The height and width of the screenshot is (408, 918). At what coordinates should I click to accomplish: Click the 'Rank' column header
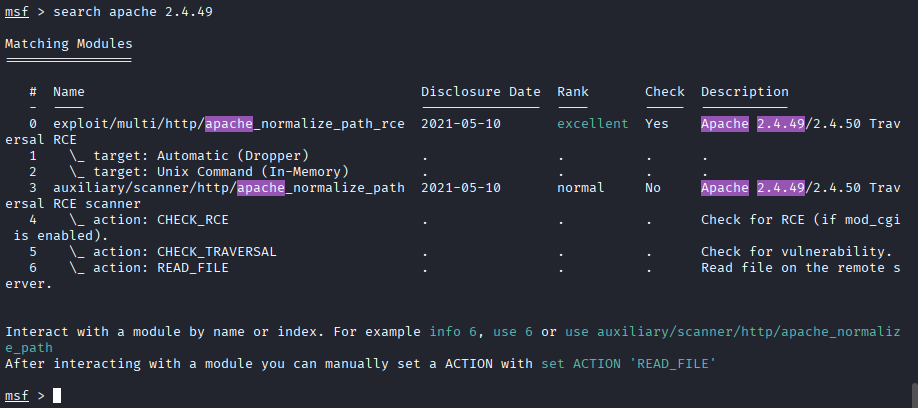pos(573,92)
